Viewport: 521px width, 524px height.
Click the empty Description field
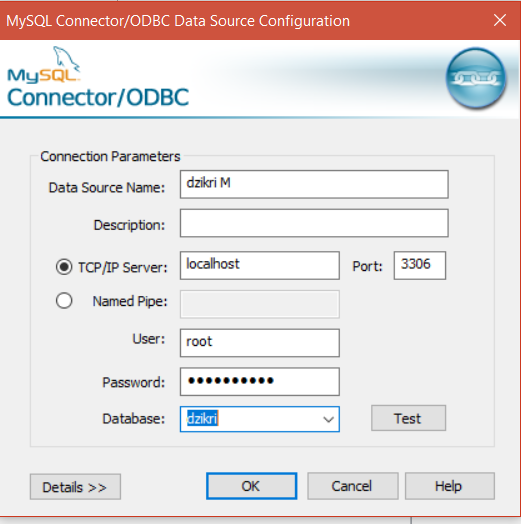[x=314, y=223]
